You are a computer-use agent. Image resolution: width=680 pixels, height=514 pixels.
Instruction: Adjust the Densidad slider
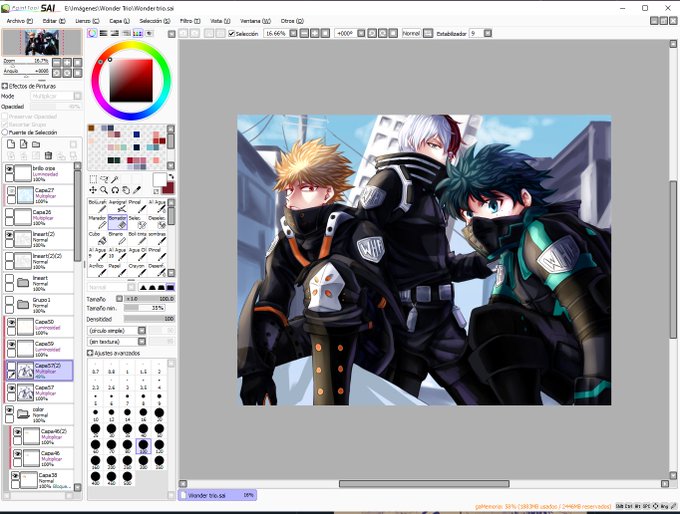[150, 319]
